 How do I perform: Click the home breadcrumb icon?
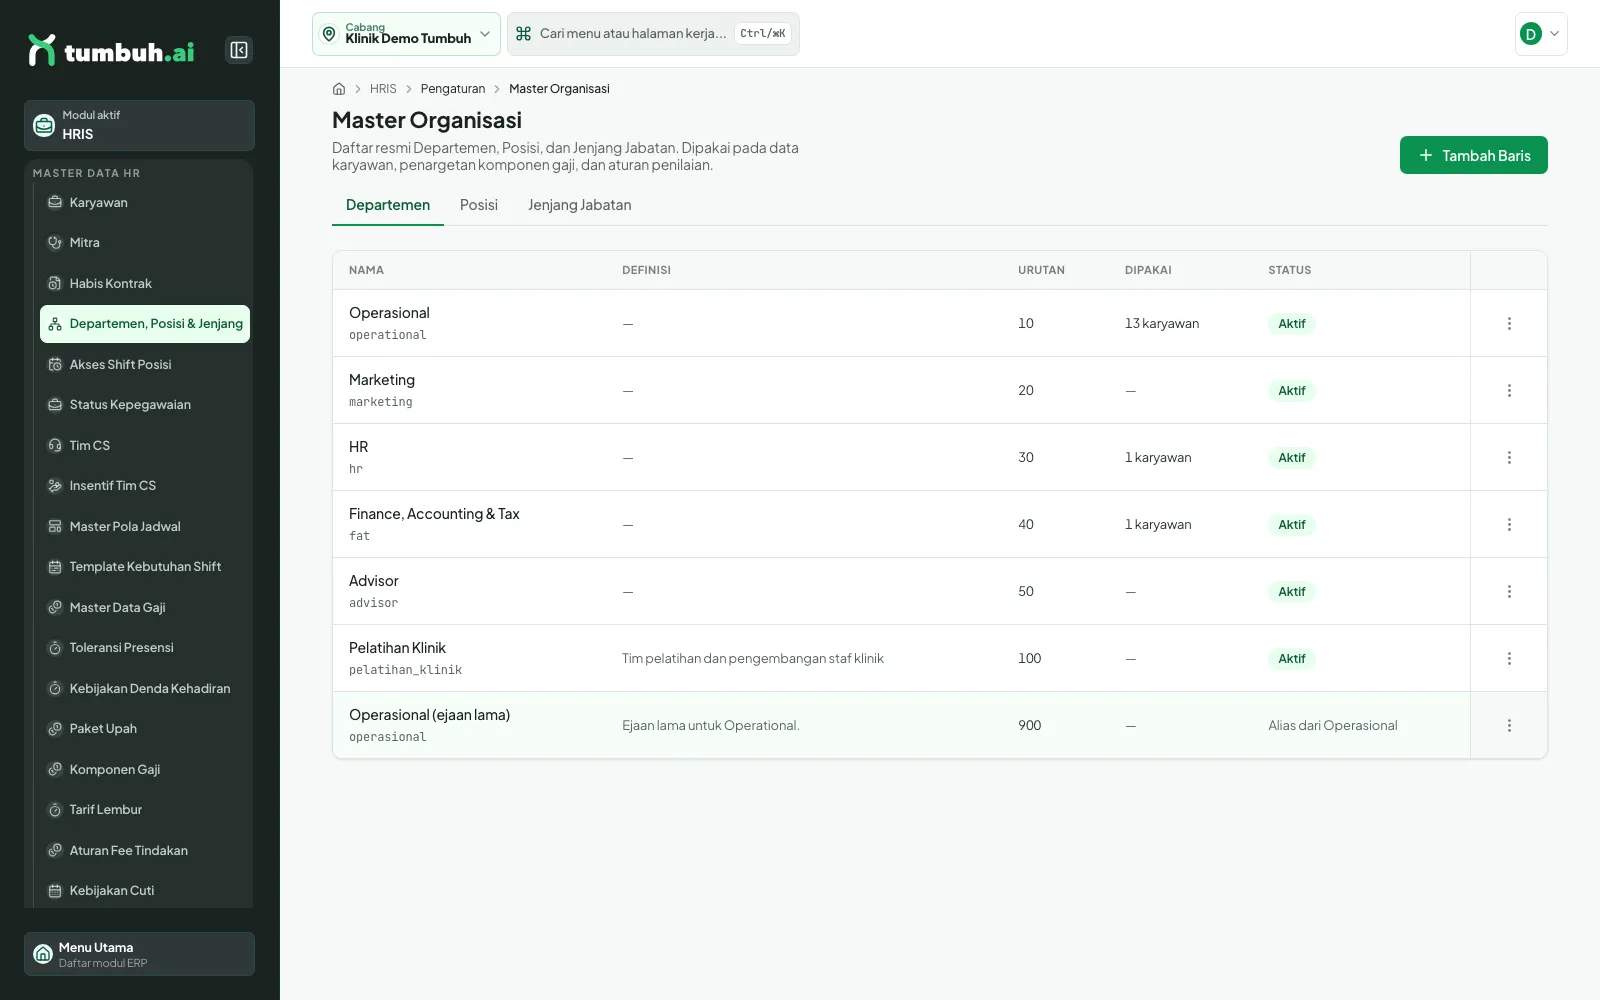(339, 89)
